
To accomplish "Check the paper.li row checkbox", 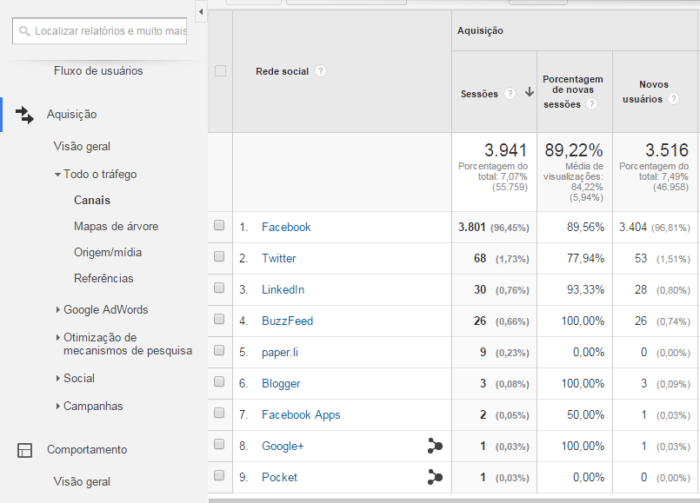I will [x=219, y=350].
